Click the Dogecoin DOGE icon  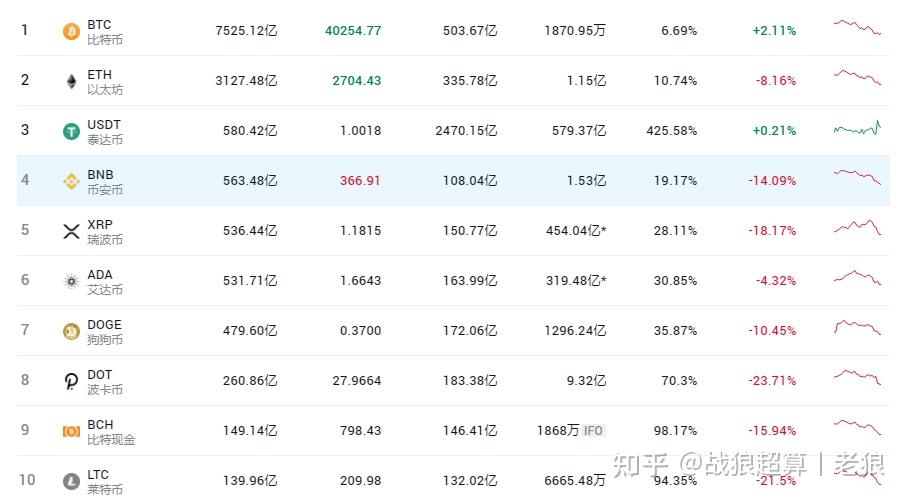[71, 331]
